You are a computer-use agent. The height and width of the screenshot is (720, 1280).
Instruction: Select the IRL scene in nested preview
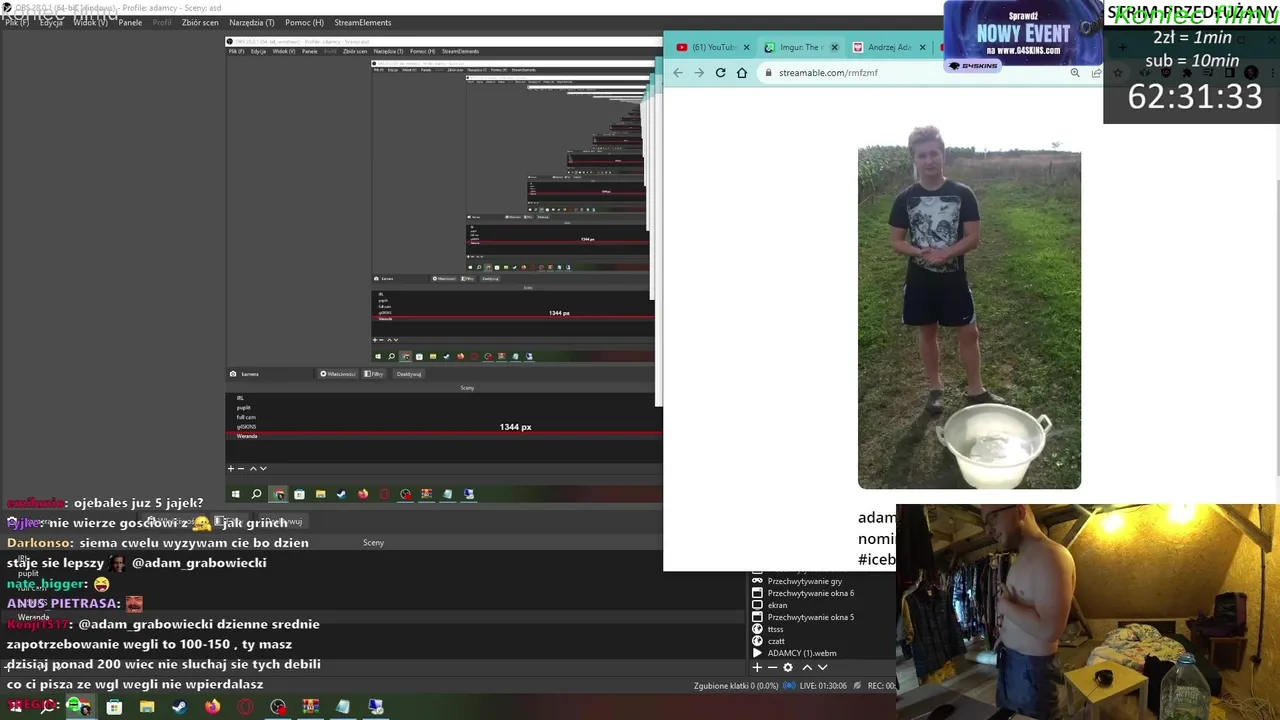[240, 398]
